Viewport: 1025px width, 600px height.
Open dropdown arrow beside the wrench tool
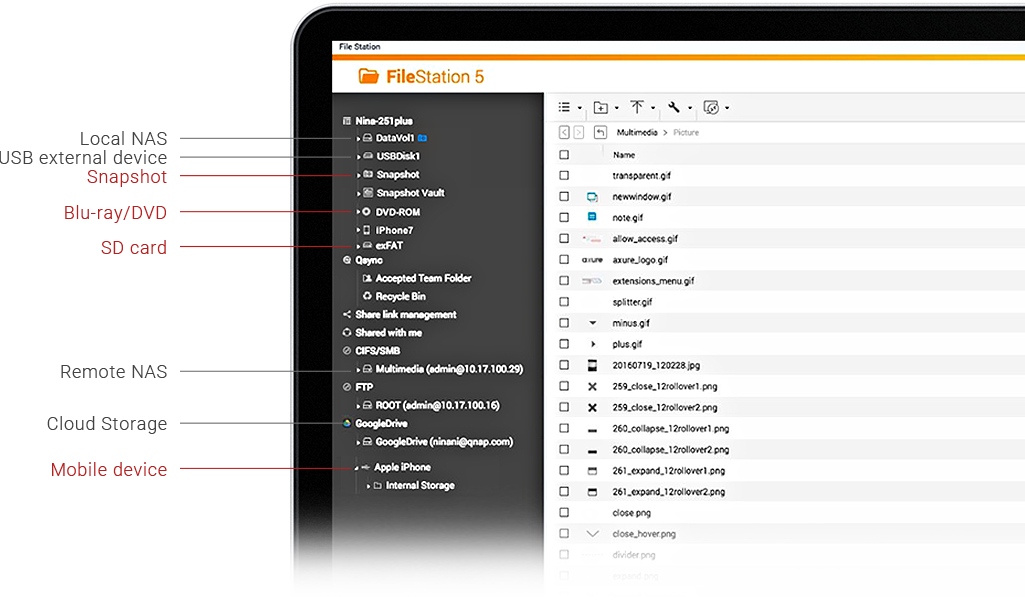coord(690,109)
